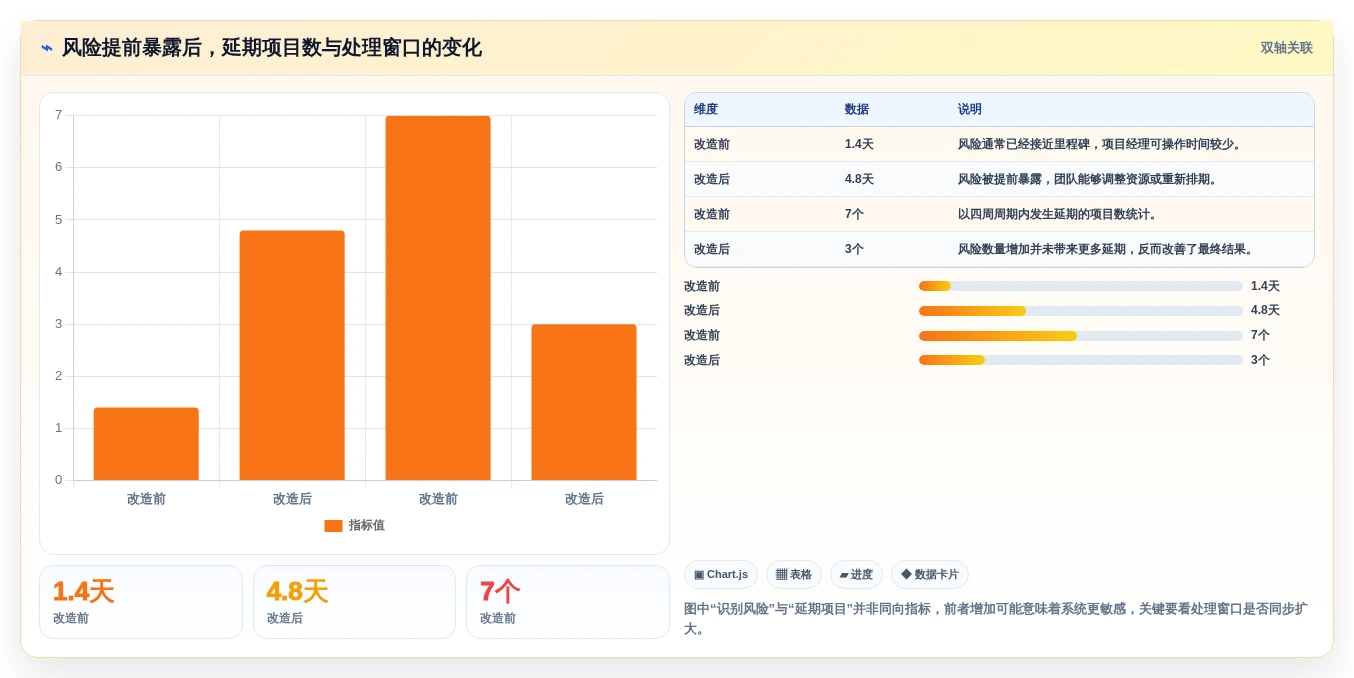Click the shortest chart bar valued 1.4
This screenshot has height=678, width=1354.
tap(146, 444)
